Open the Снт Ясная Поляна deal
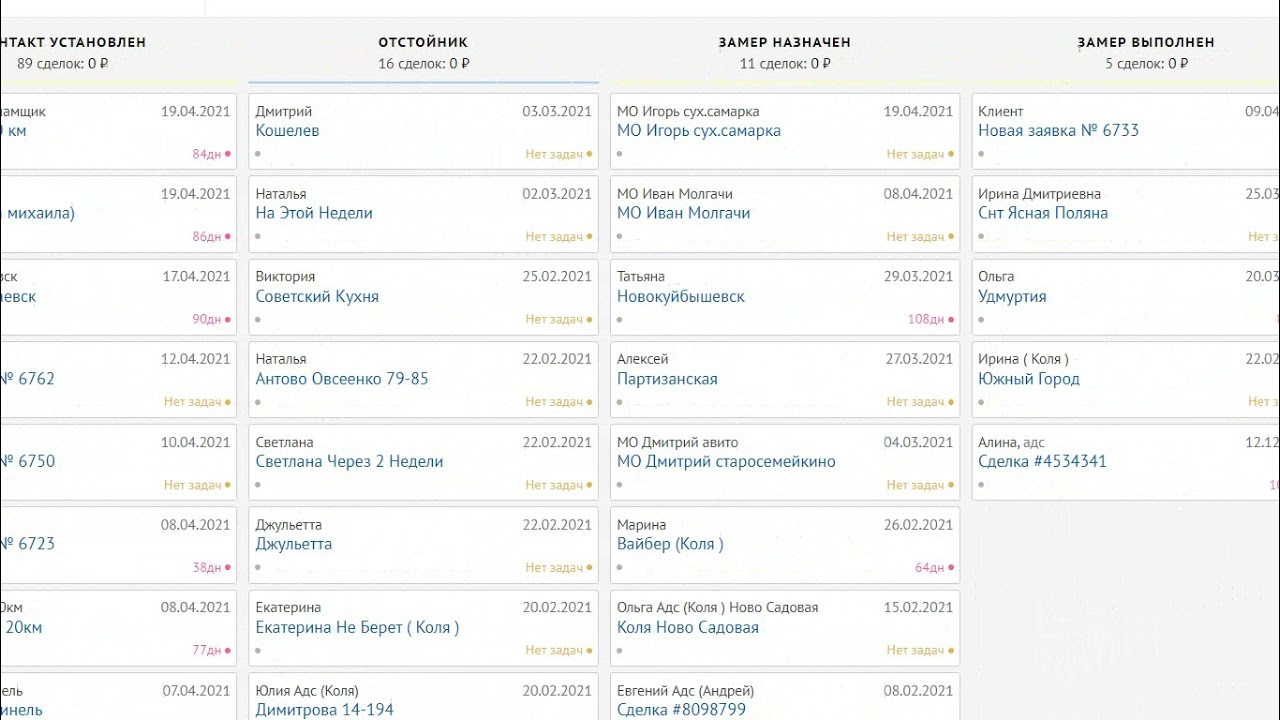Screen dimensions: 1280x720 (1043, 213)
